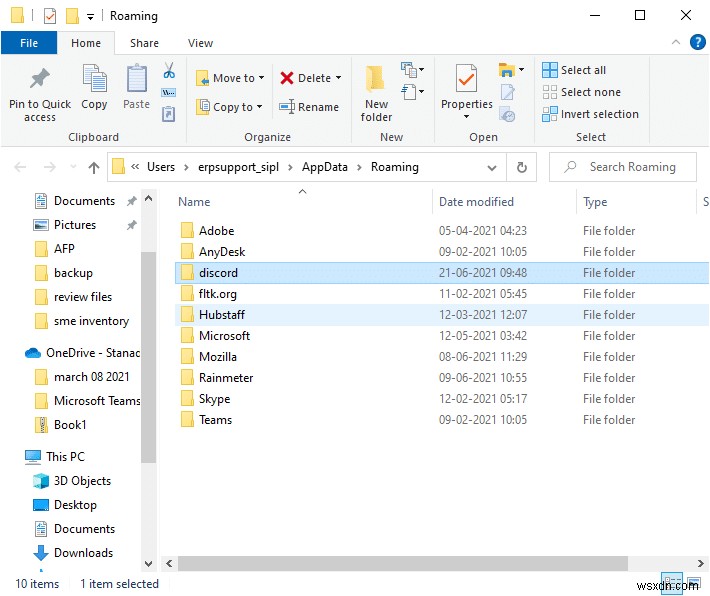
Task: Click Select none
Action: (x=581, y=92)
